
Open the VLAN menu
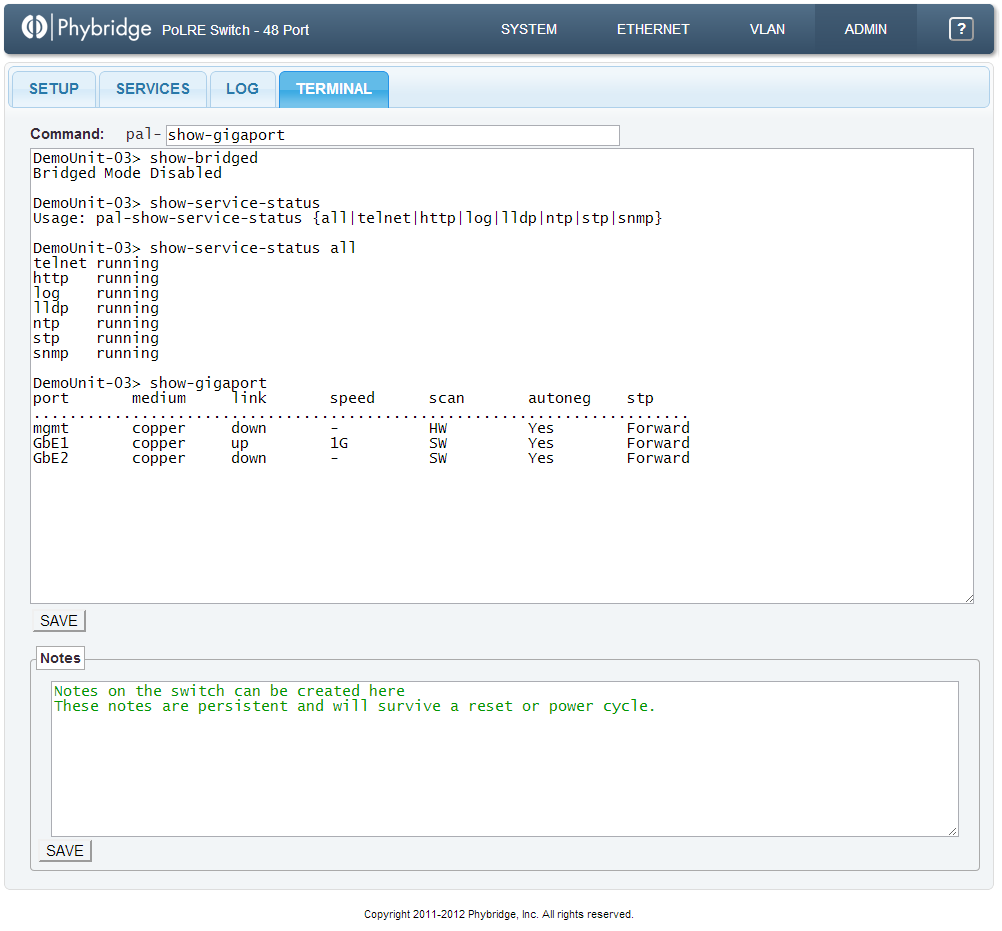pyautogui.click(x=767, y=29)
